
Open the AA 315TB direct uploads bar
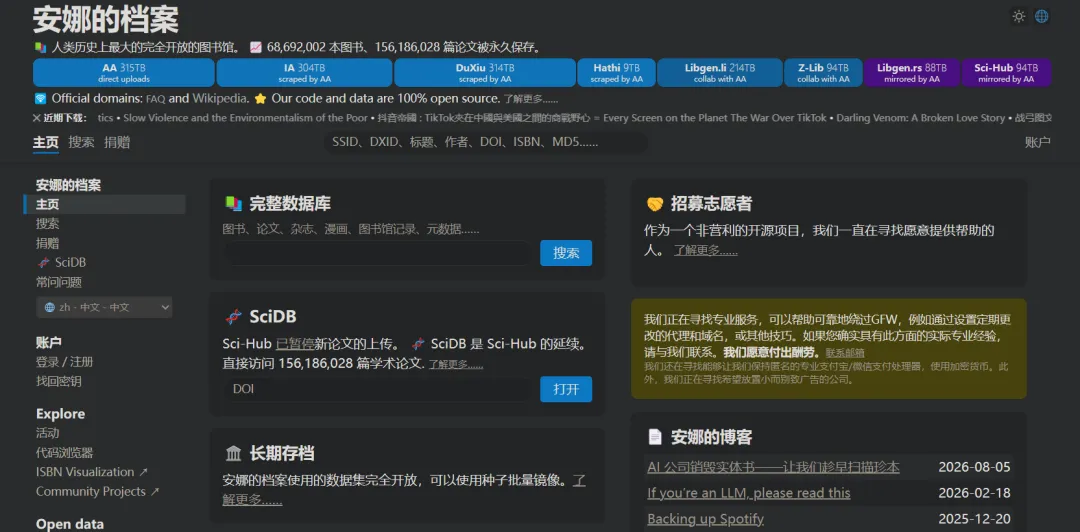[124, 73]
